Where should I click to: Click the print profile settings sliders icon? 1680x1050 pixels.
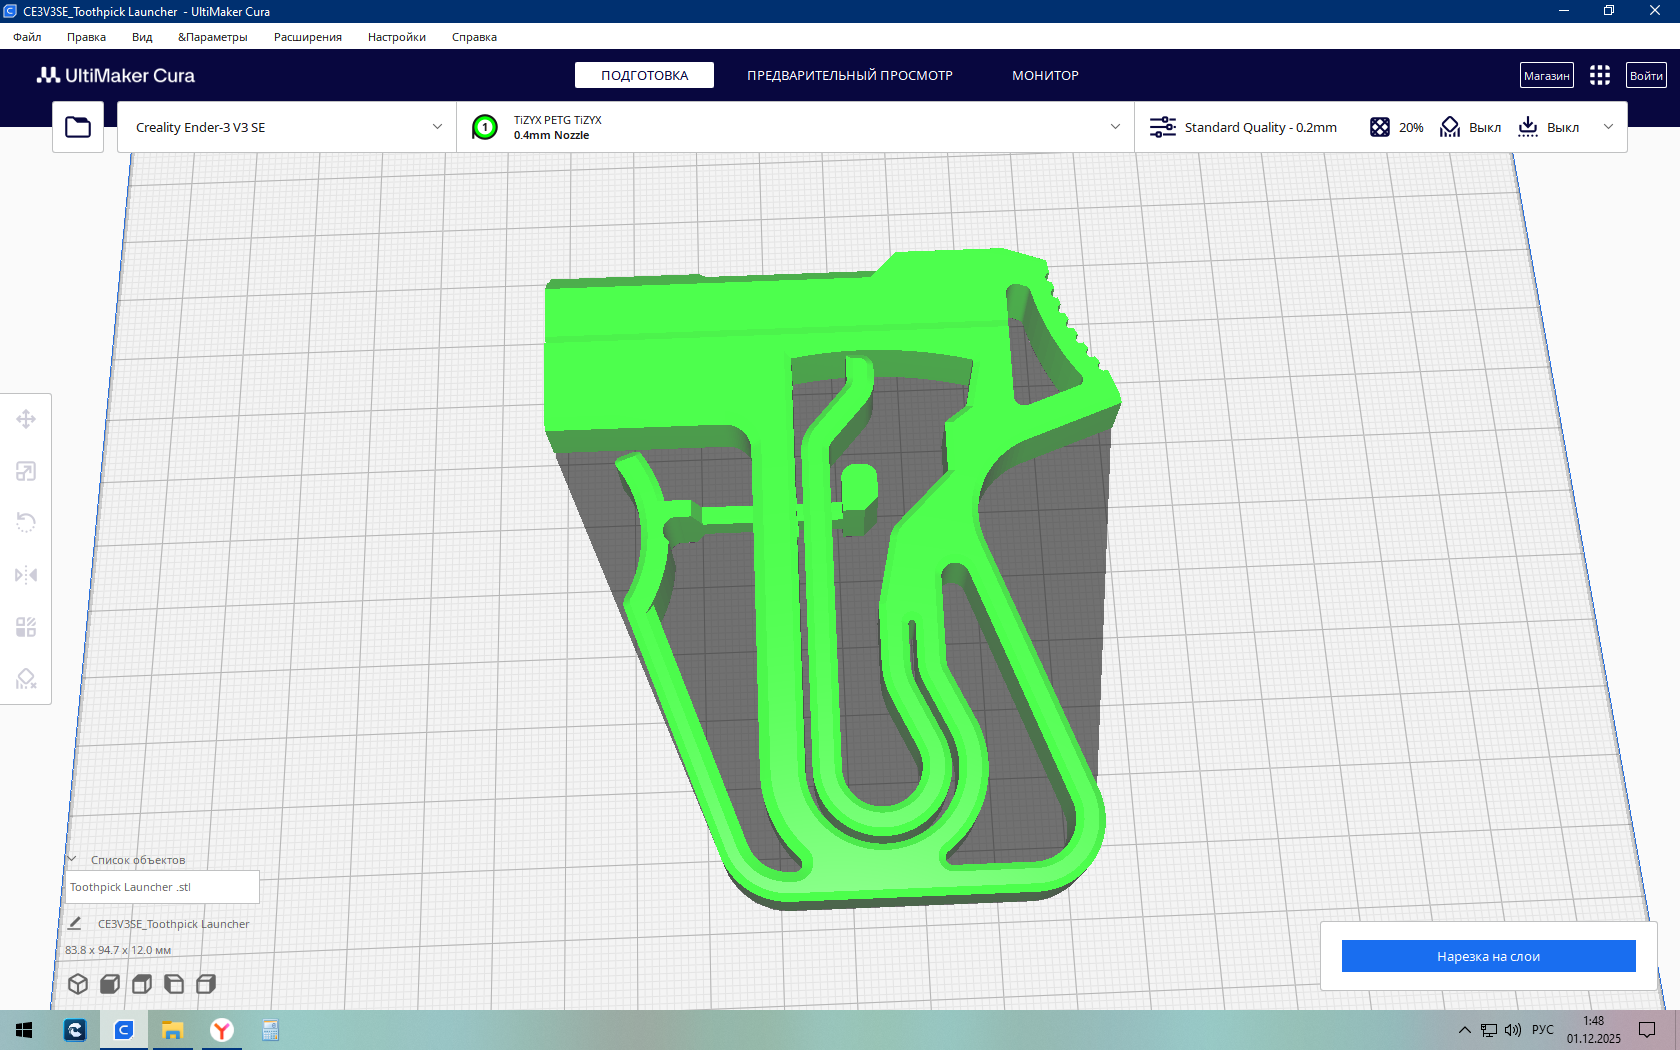coord(1162,127)
